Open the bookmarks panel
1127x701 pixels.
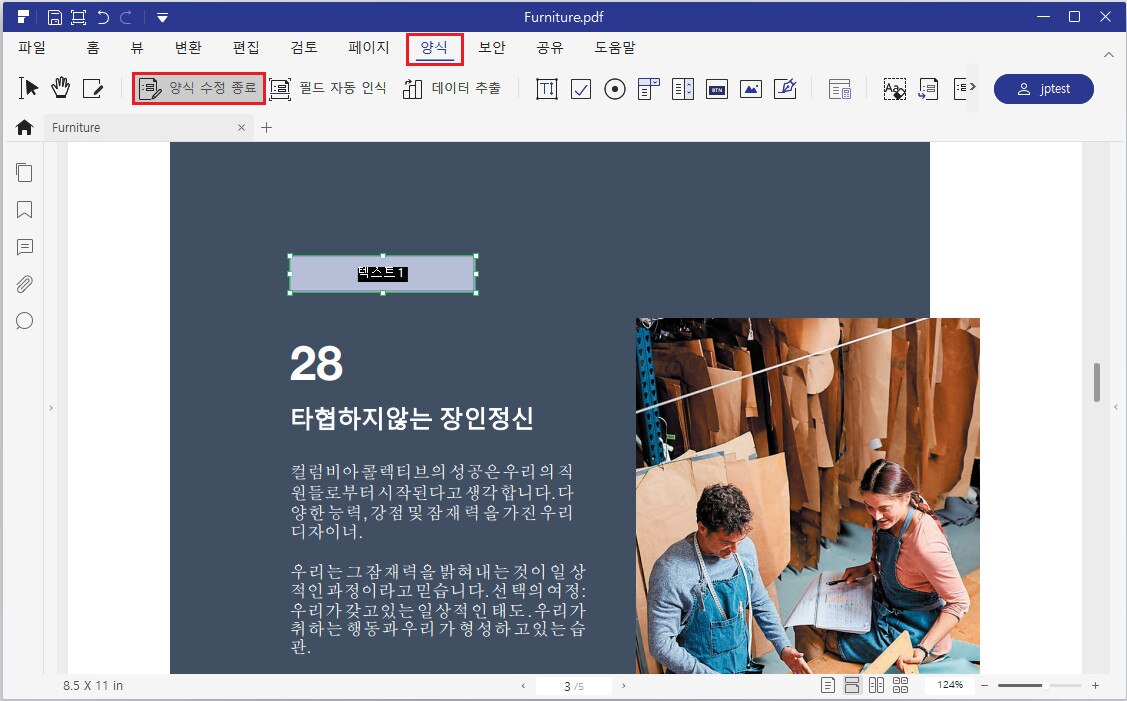click(24, 210)
